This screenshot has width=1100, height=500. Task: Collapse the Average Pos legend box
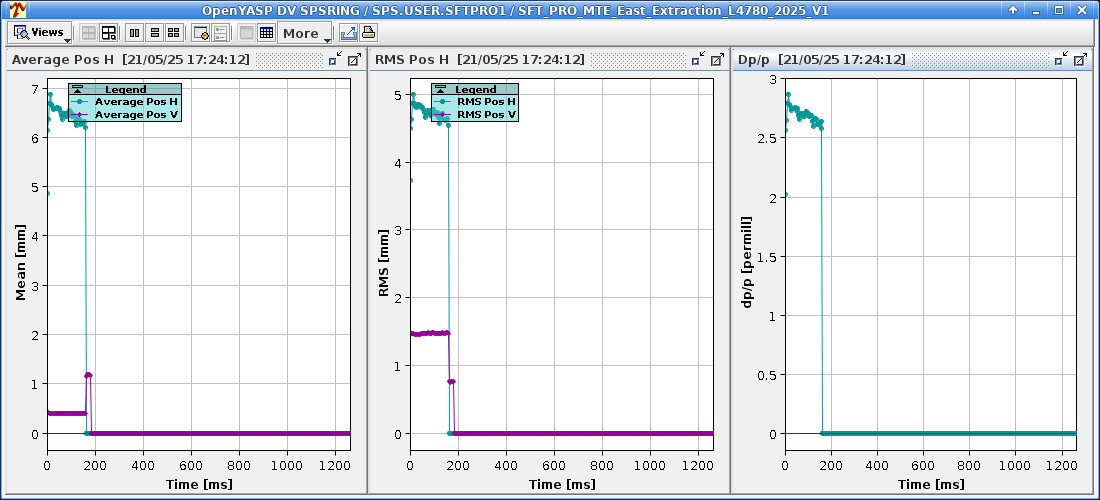[x=77, y=90]
